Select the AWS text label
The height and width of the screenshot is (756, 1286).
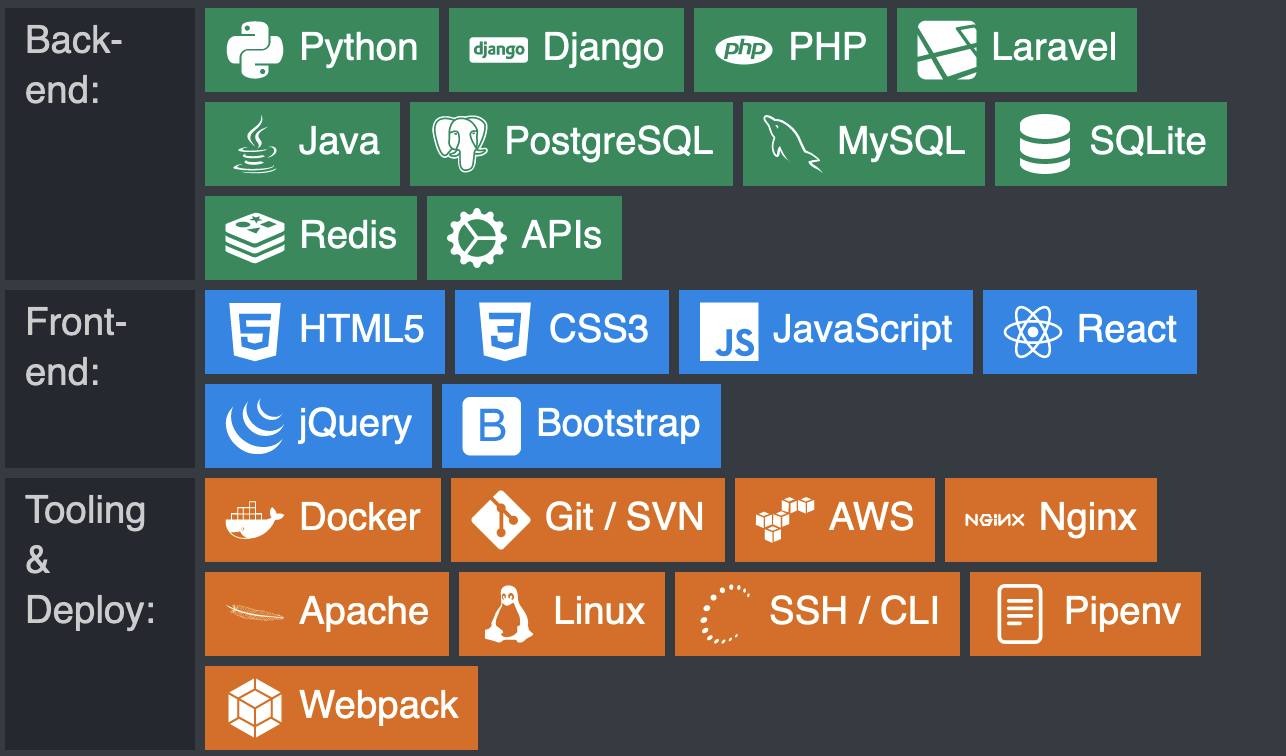(872, 518)
